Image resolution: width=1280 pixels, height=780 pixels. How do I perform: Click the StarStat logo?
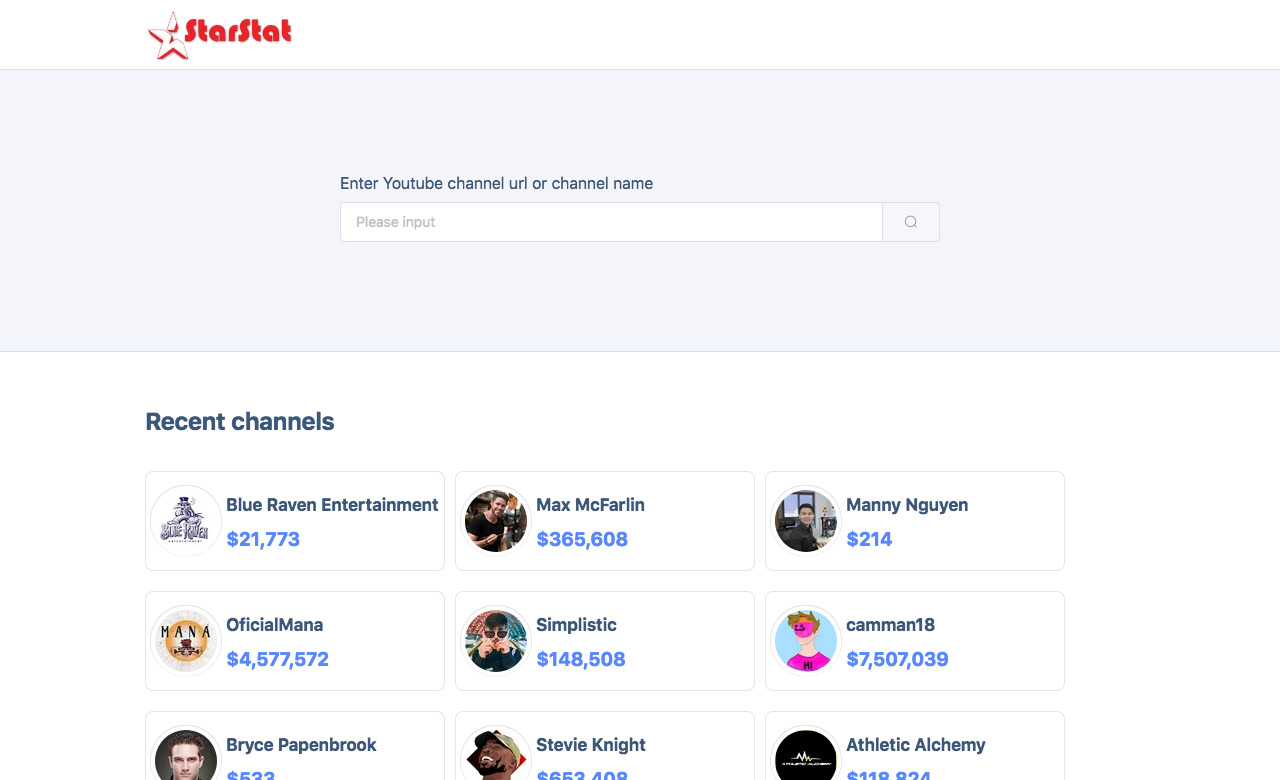[x=220, y=35]
